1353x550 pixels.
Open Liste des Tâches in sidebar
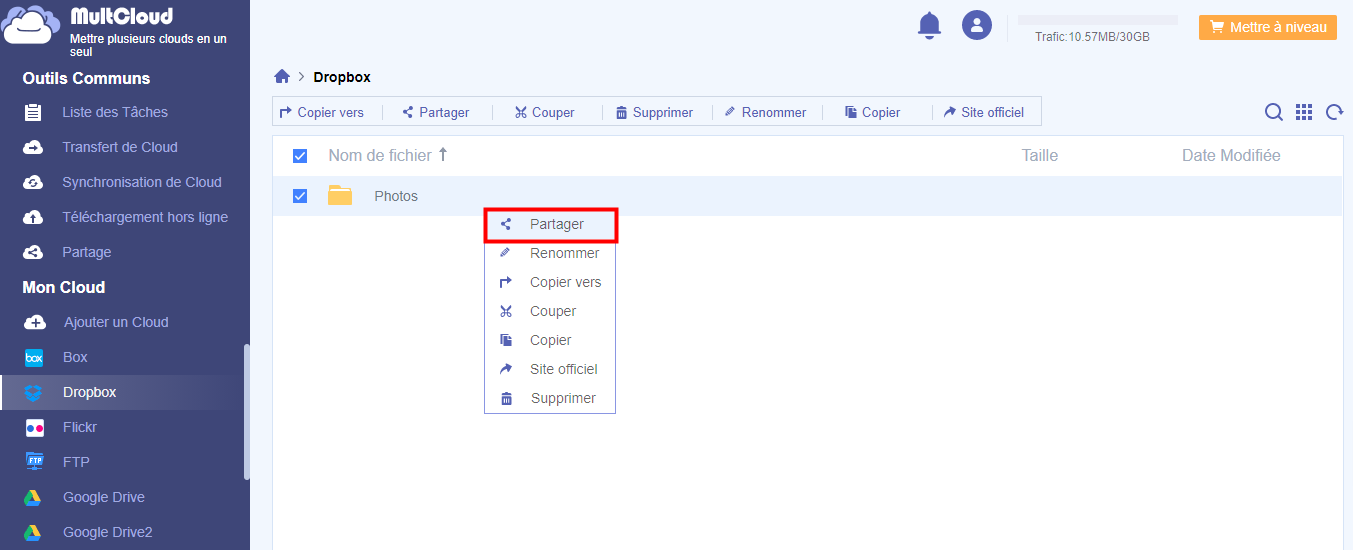pos(115,112)
